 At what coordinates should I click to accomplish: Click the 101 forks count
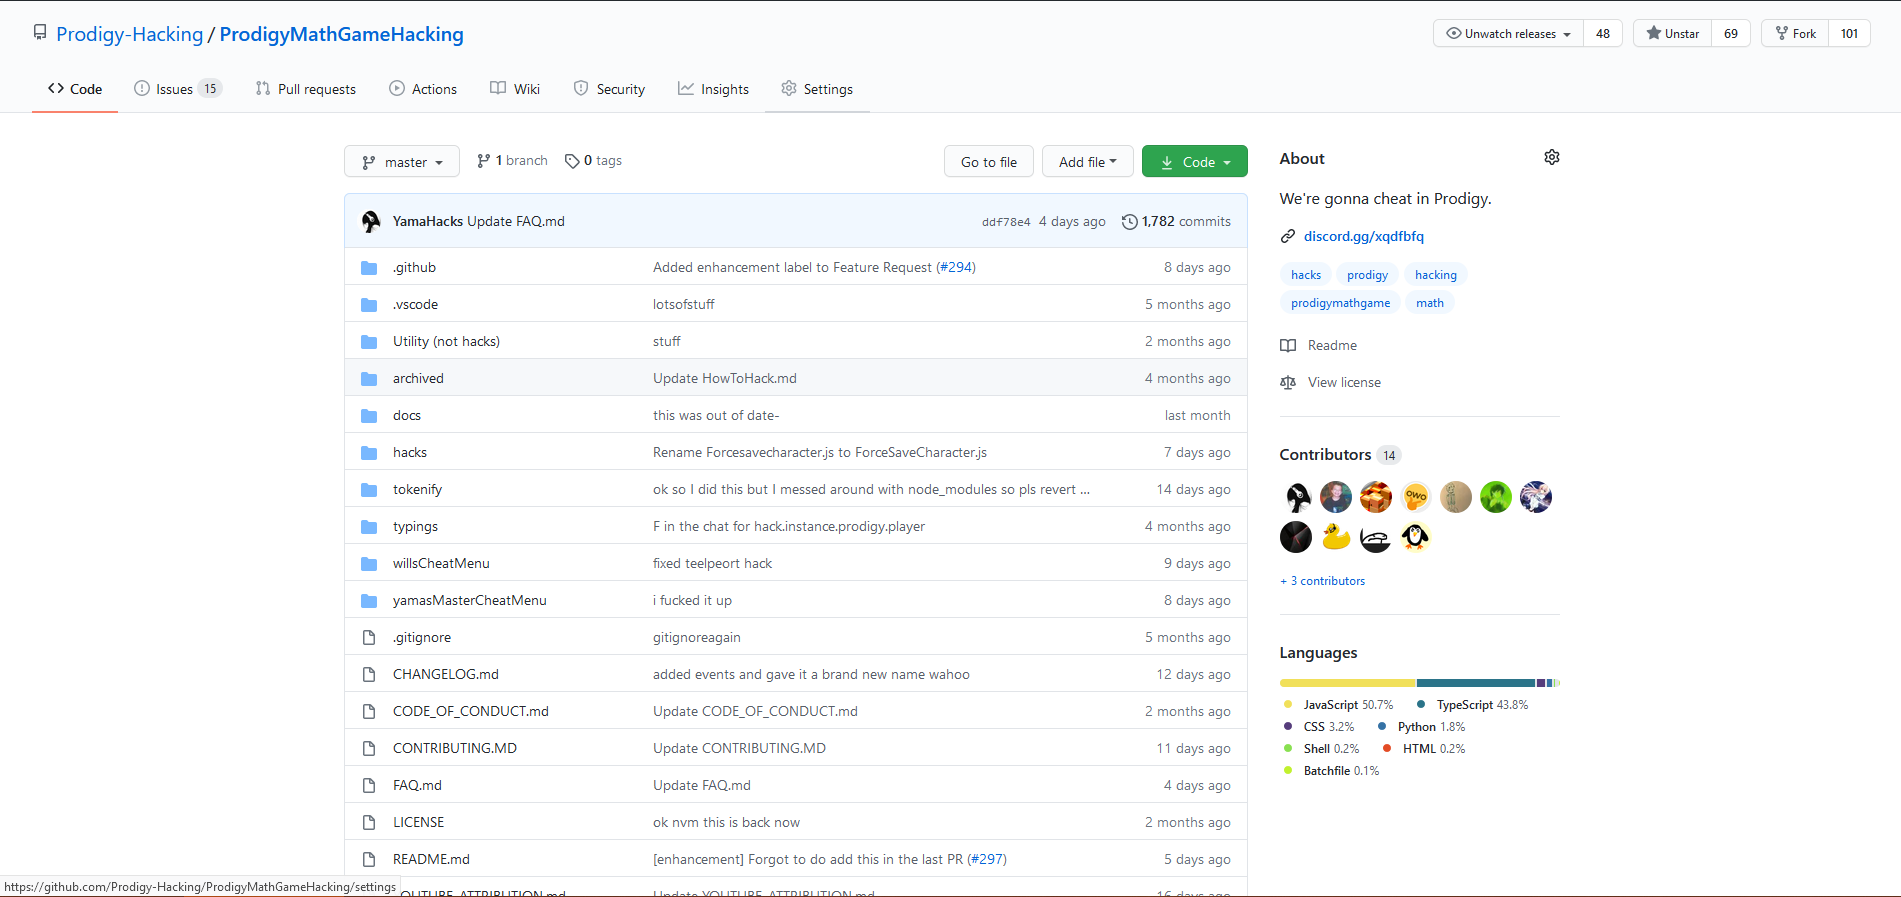coord(1849,33)
